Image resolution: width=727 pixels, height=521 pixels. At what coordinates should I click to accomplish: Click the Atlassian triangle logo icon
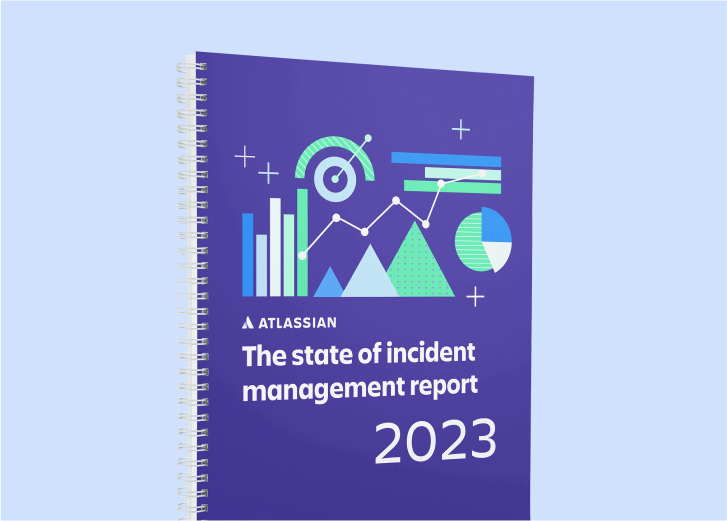point(249,322)
